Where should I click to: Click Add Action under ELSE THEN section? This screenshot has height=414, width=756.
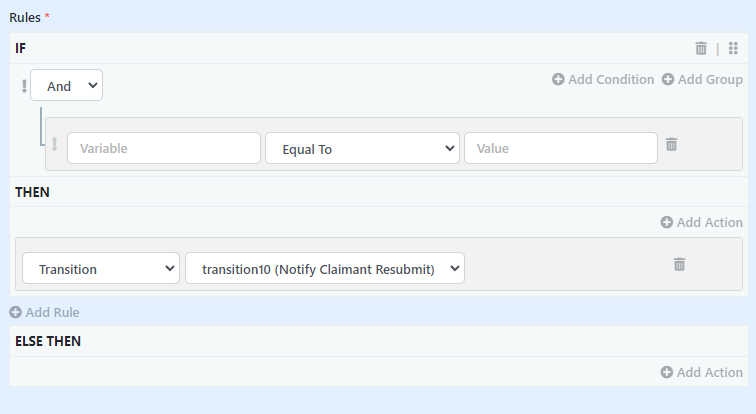702,372
